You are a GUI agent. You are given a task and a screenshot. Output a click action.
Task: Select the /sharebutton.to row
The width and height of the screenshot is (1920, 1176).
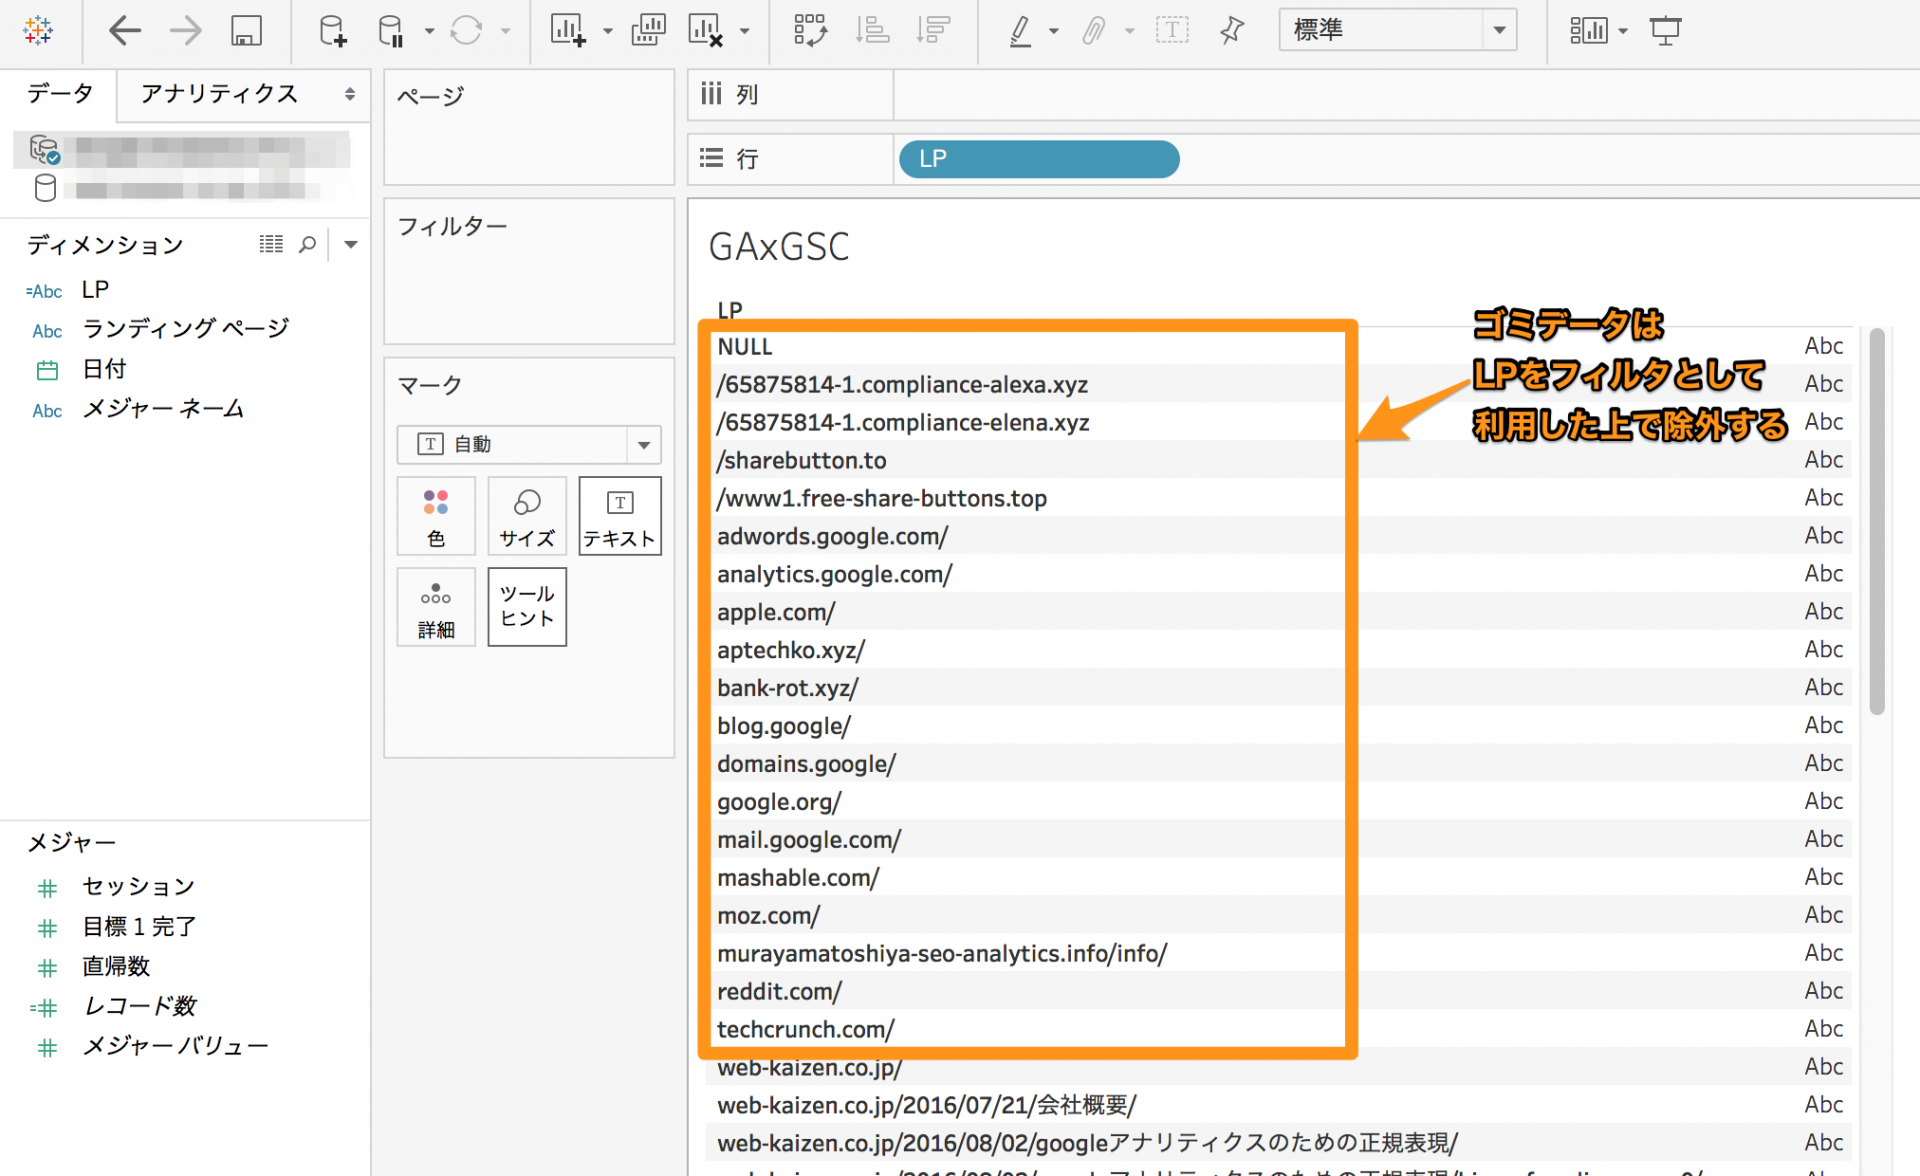802,460
